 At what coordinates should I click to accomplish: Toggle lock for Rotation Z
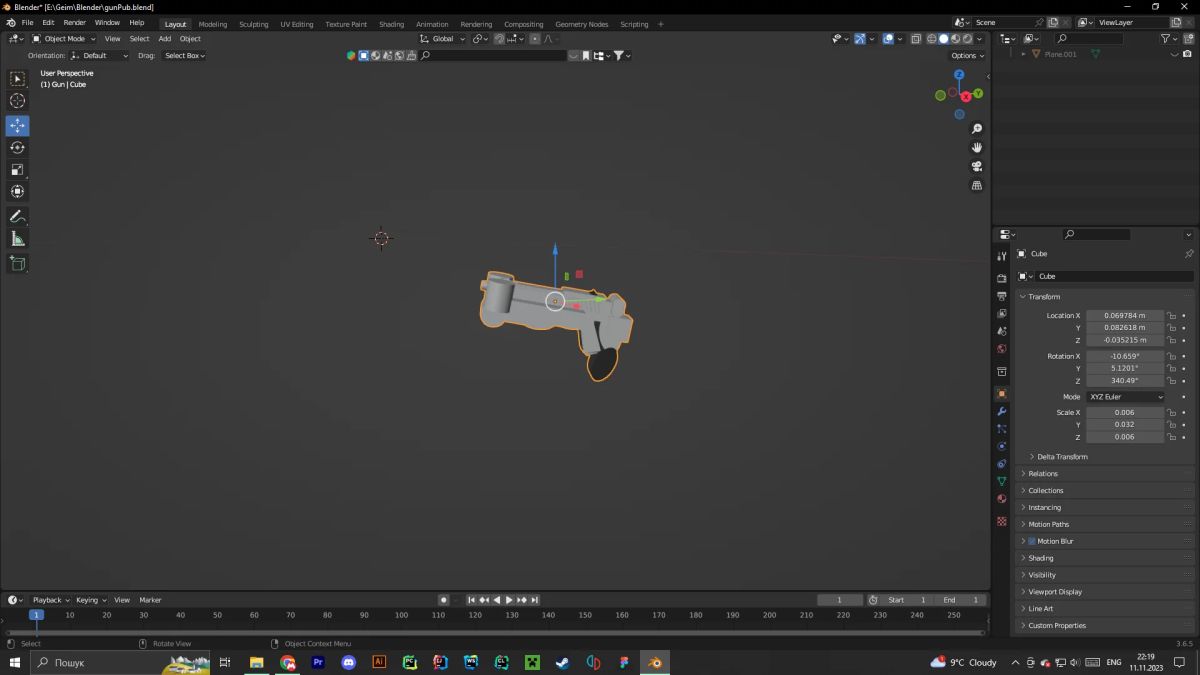click(1171, 380)
